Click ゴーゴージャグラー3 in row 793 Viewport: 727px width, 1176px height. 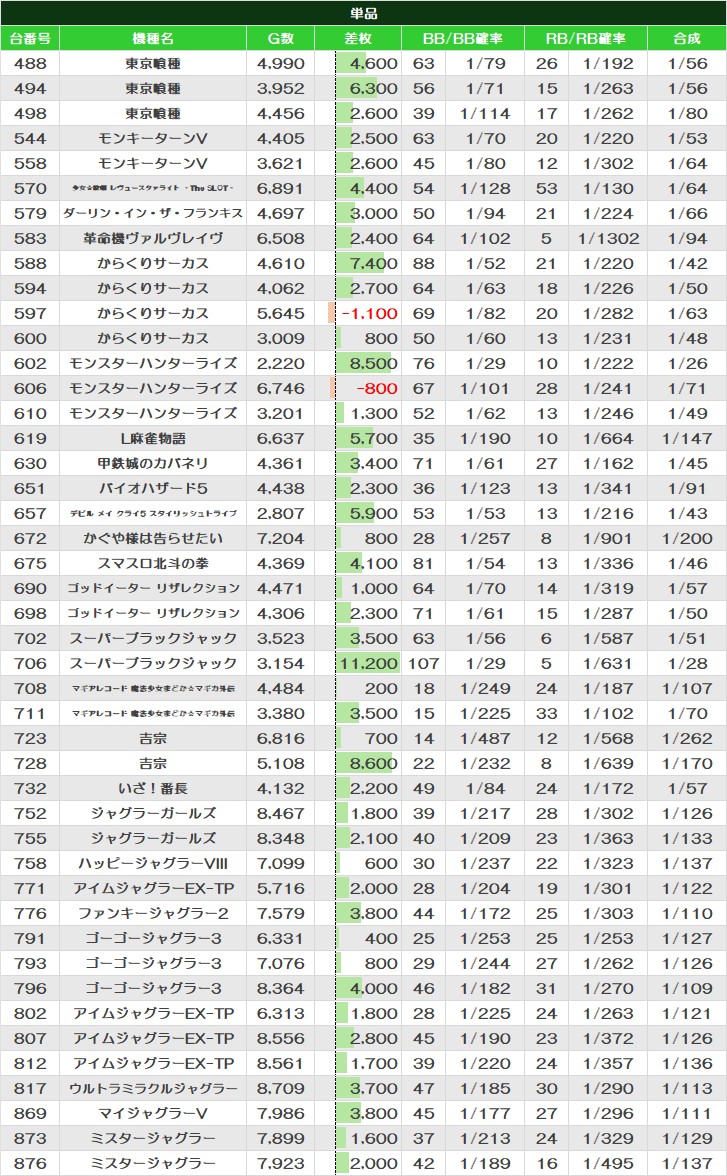[153, 963]
